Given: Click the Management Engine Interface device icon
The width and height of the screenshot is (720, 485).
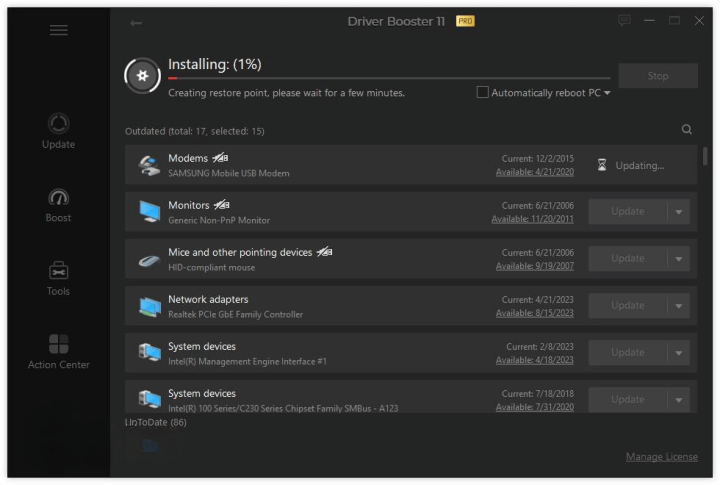Looking at the screenshot, I should click(149, 353).
